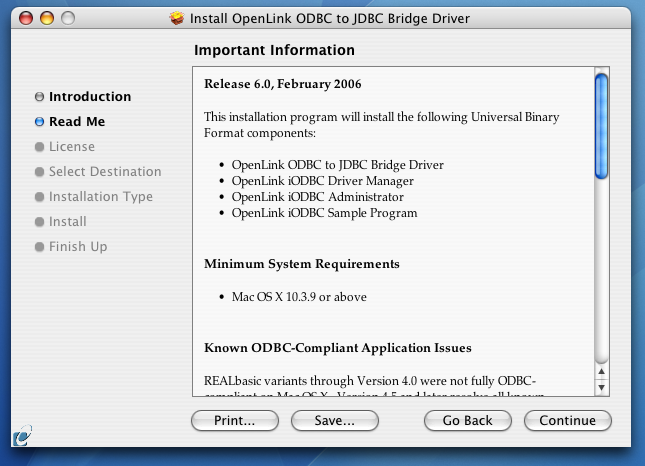
Task: Click the gray bullet beside Finish Up
Action: pyautogui.click(x=39, y=247)
